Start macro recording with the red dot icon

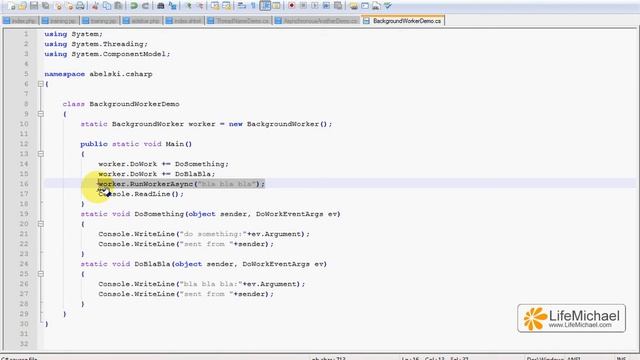point(291,6)
